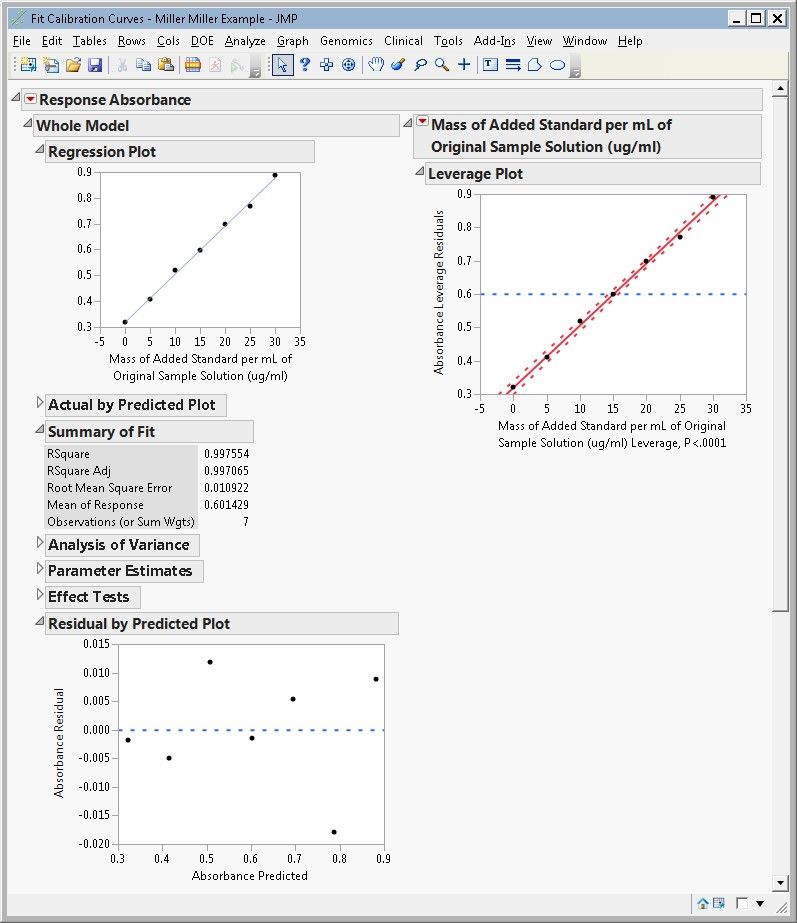The width and height of the screenshot is (797, 923).
Task: Select the oval shape tool
Action: coord(557,65)
